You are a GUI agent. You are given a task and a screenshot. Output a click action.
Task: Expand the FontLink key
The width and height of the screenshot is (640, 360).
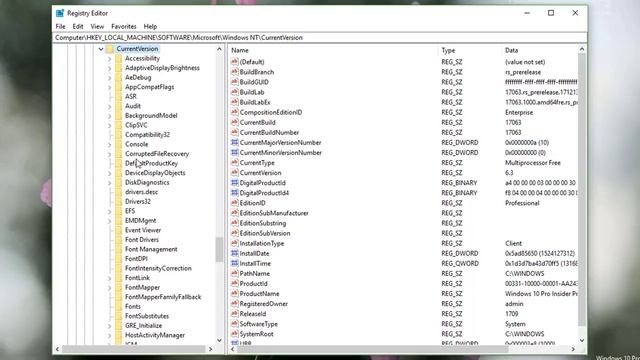coord(109,278)
